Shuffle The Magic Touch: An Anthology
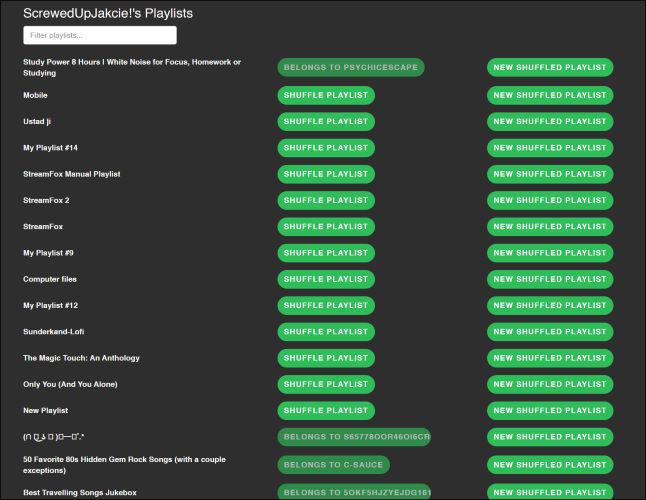 pos(326,358)
